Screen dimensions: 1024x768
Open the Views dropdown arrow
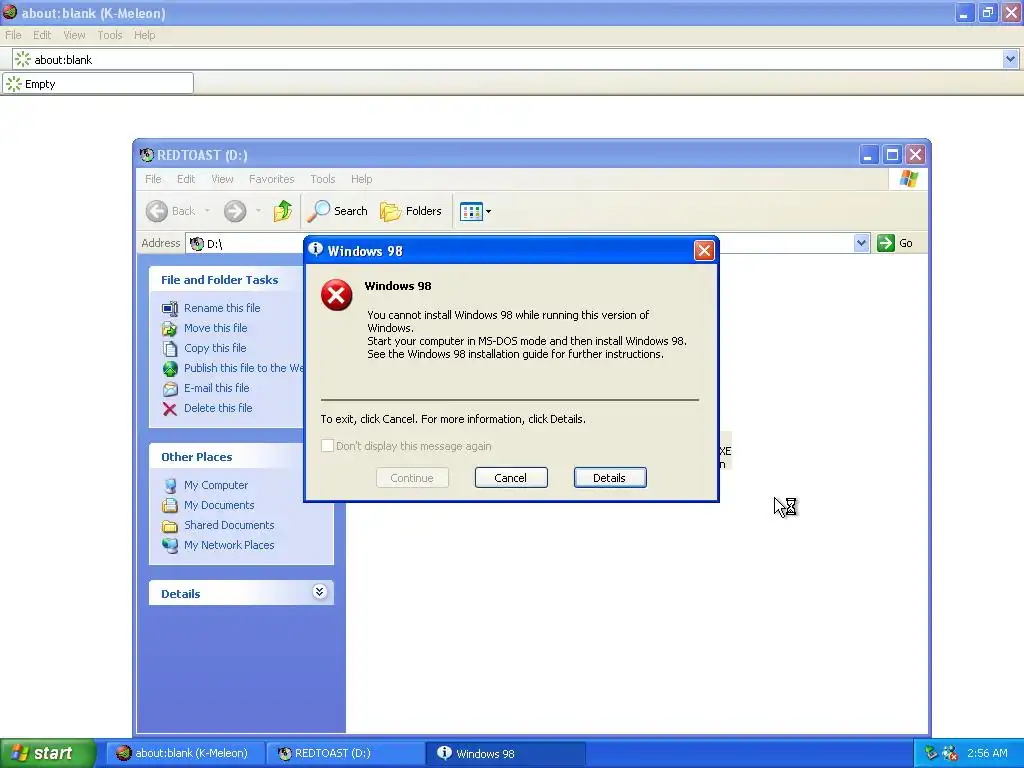coord(488,212)
